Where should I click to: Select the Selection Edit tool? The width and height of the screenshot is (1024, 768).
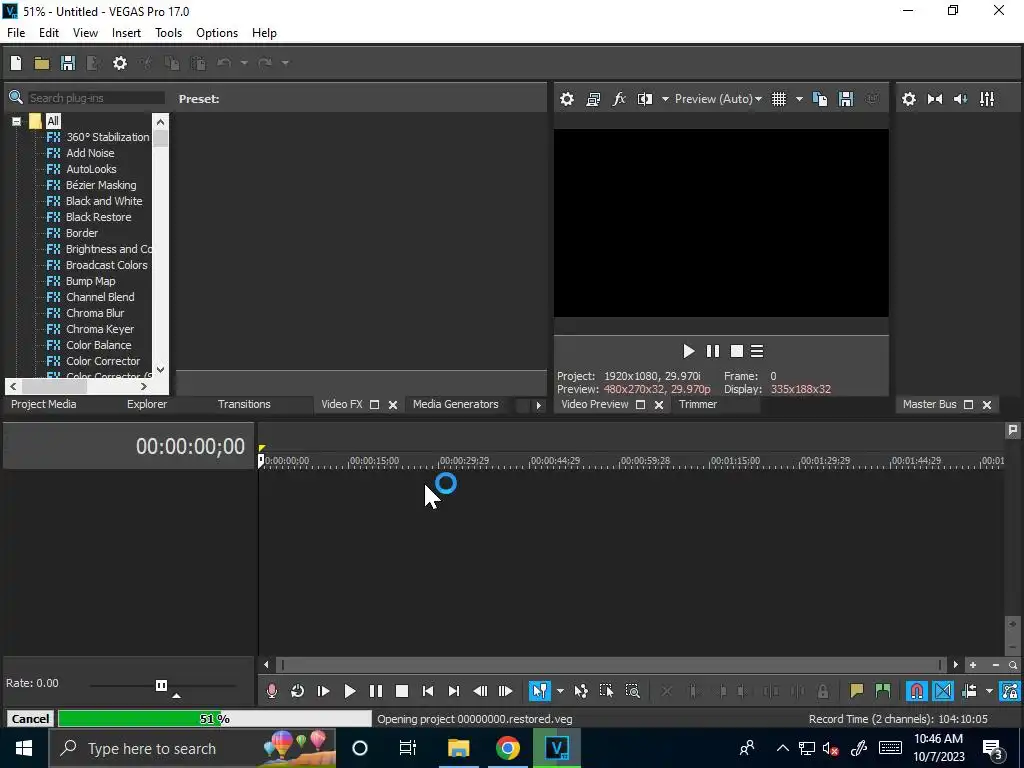coord(606,691)
